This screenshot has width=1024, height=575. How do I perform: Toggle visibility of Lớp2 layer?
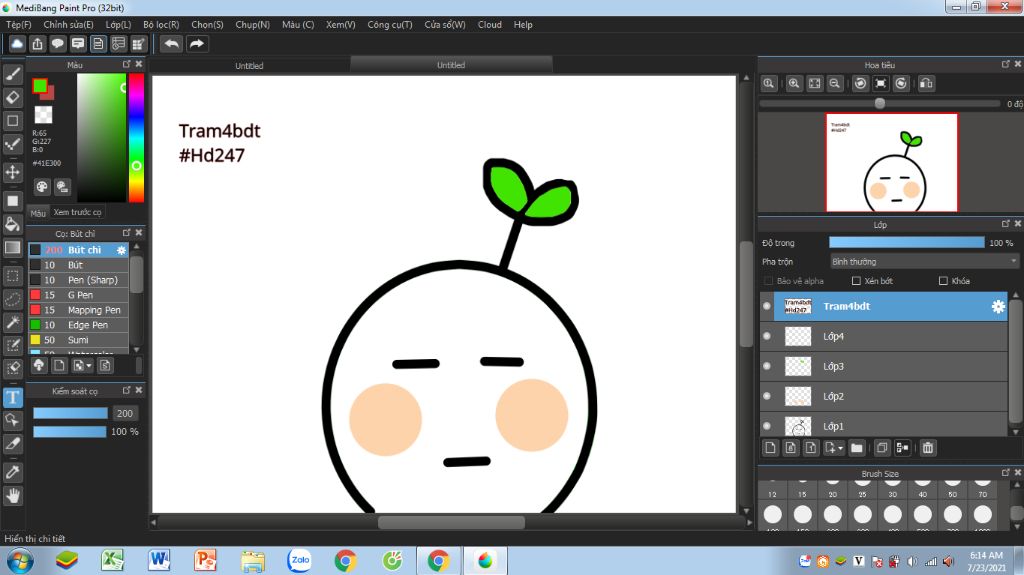767,396
